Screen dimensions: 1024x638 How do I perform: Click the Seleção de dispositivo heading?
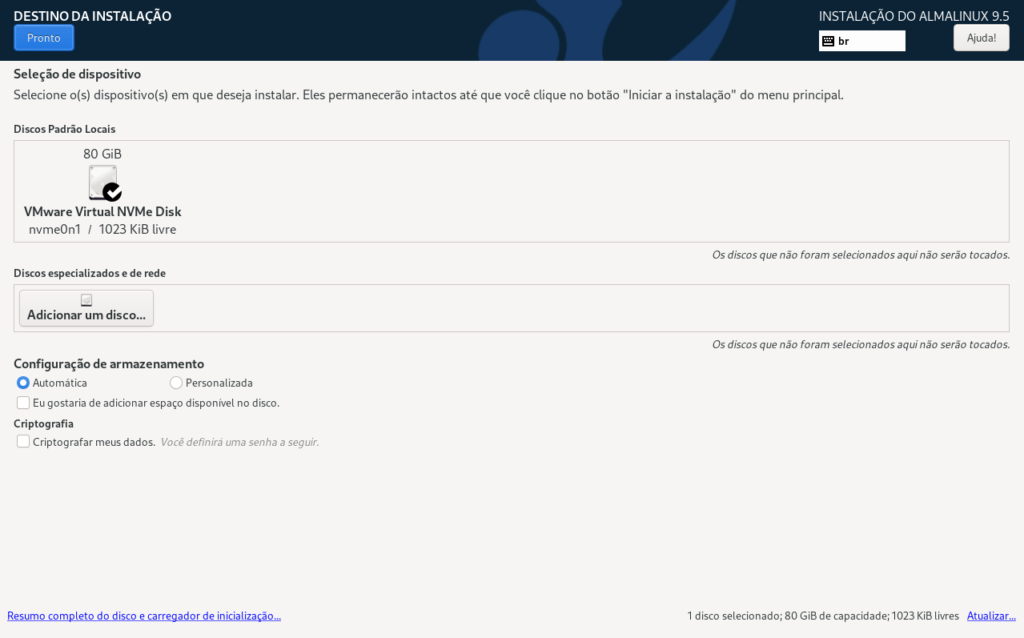click(x=77, y=74)
